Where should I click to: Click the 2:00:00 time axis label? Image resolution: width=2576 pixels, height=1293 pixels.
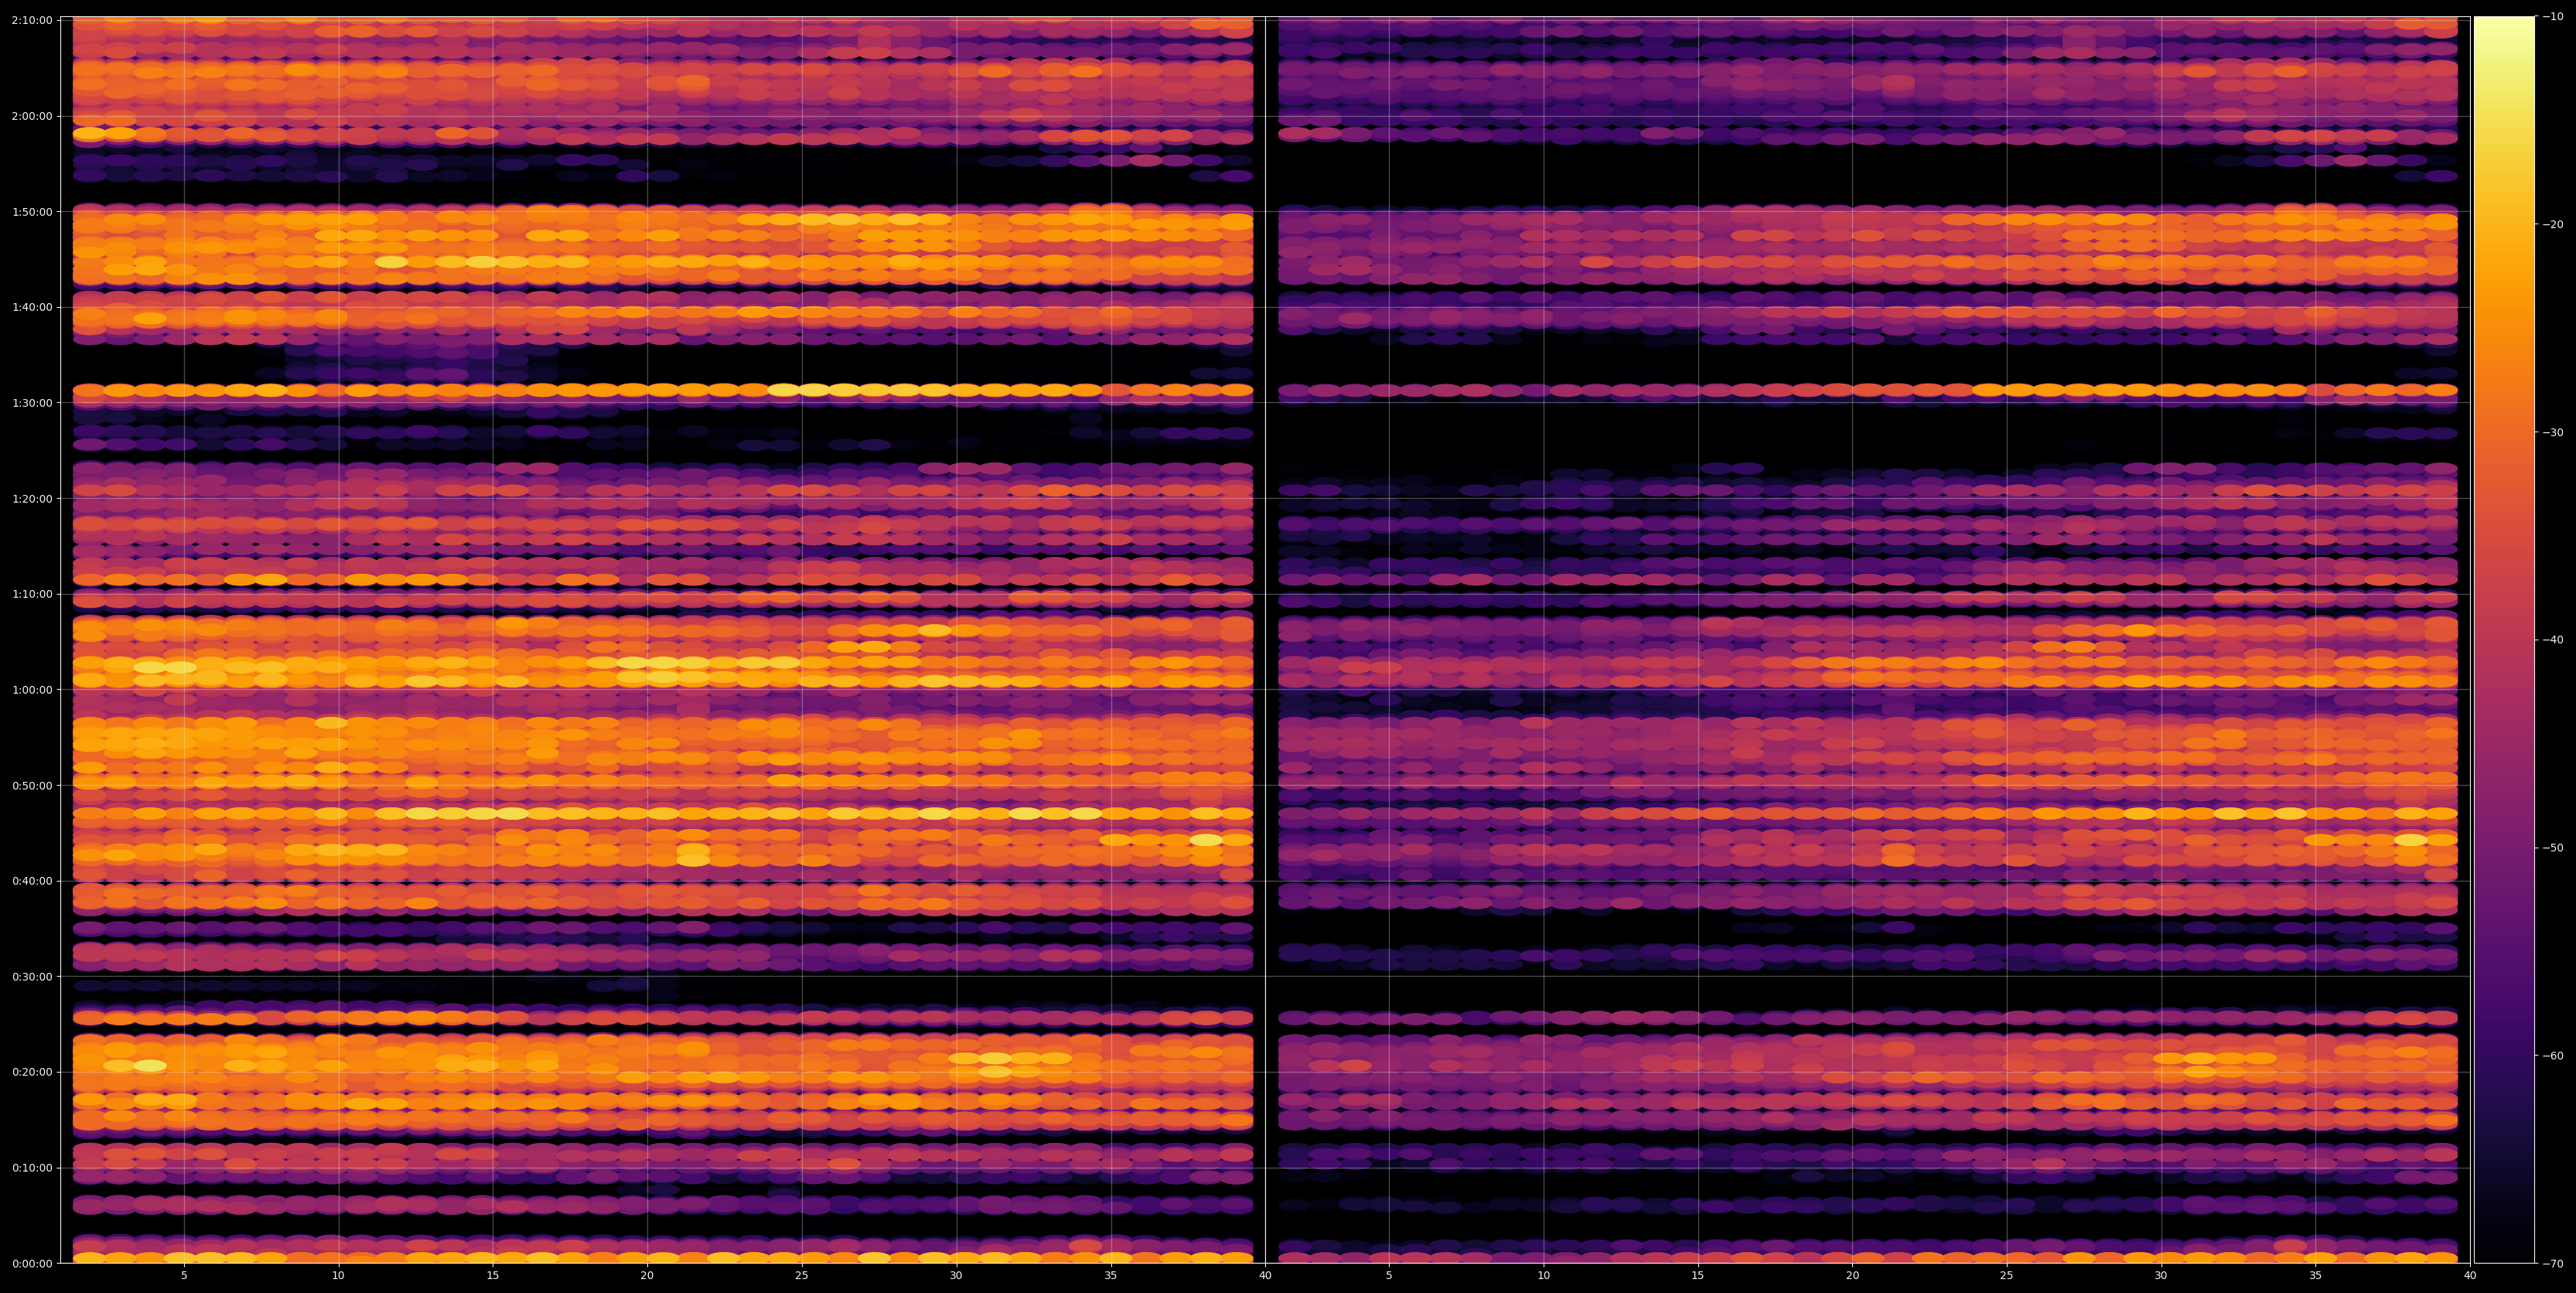tap(33, 116)
